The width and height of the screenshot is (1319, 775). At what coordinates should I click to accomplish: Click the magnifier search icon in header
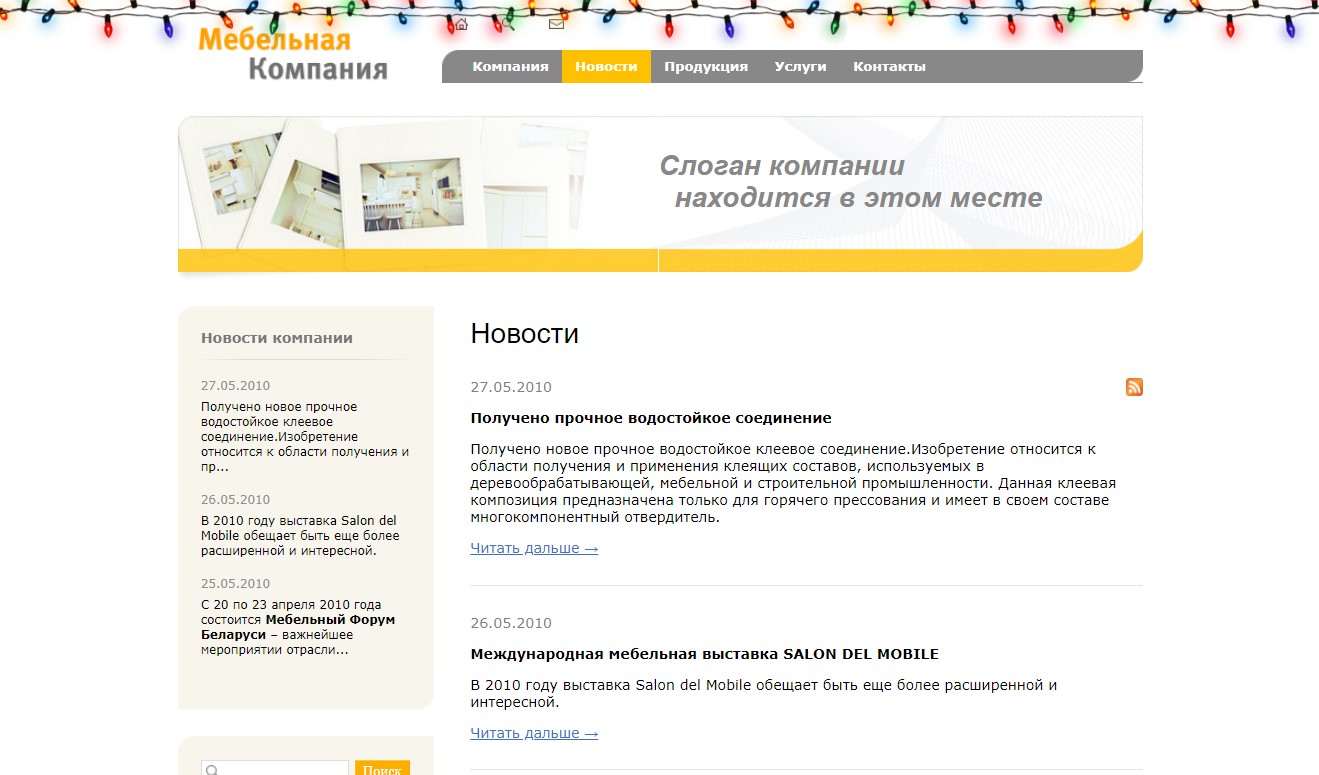pos(509,25)
